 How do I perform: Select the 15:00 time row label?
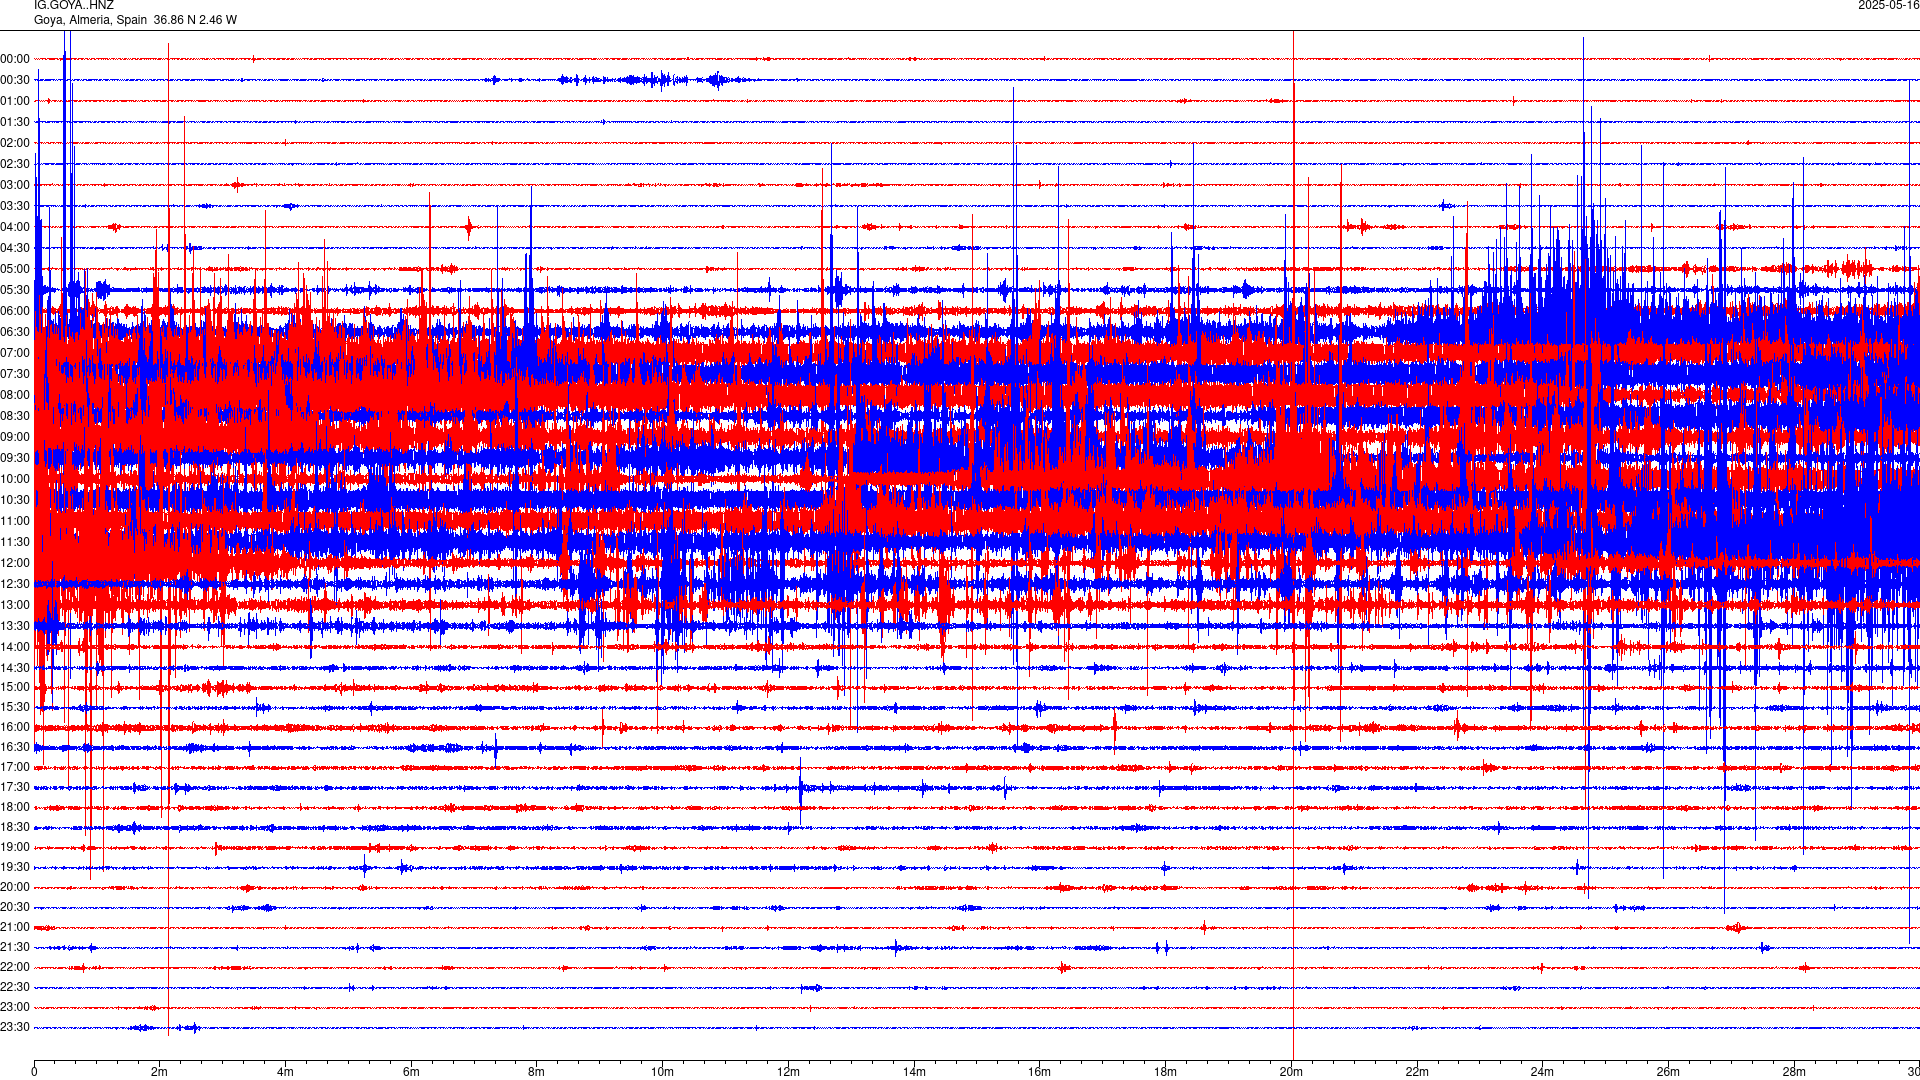pyautogui.click(x=15, y=687)
